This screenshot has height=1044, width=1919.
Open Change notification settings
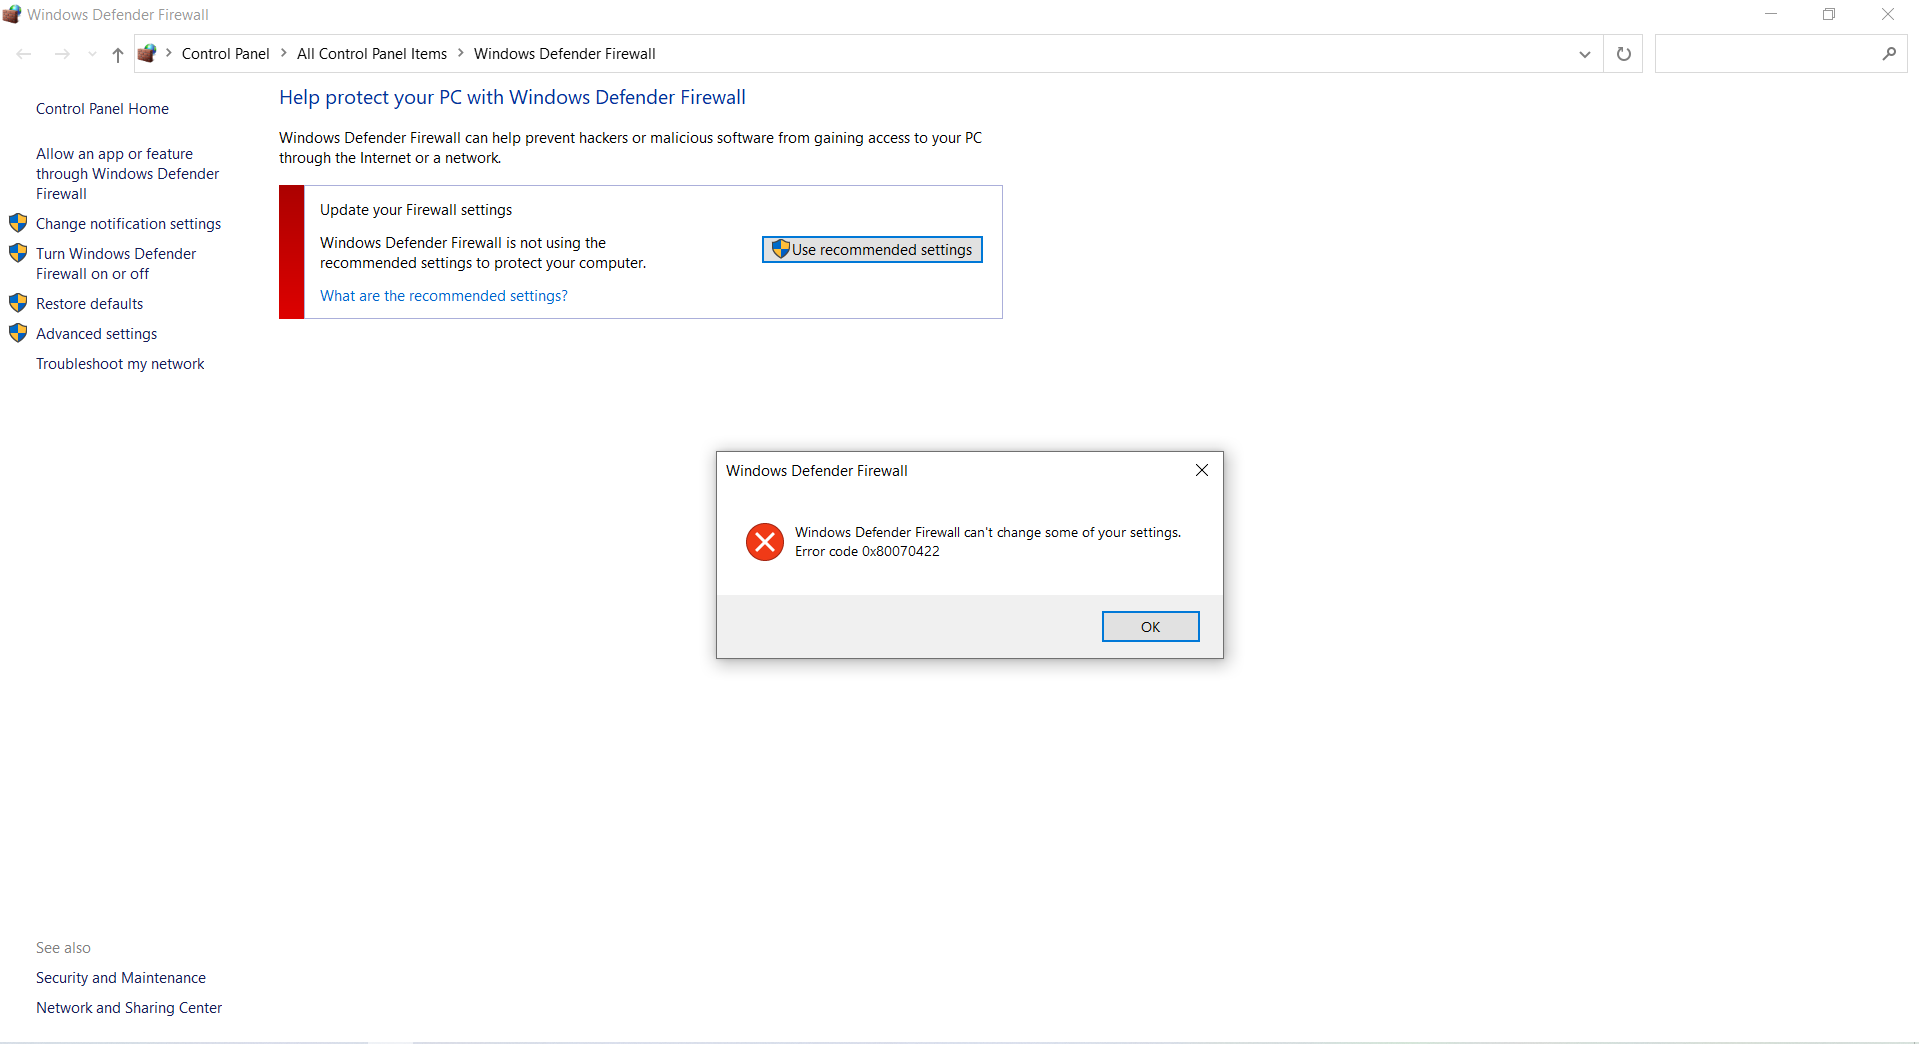[128, 224]
